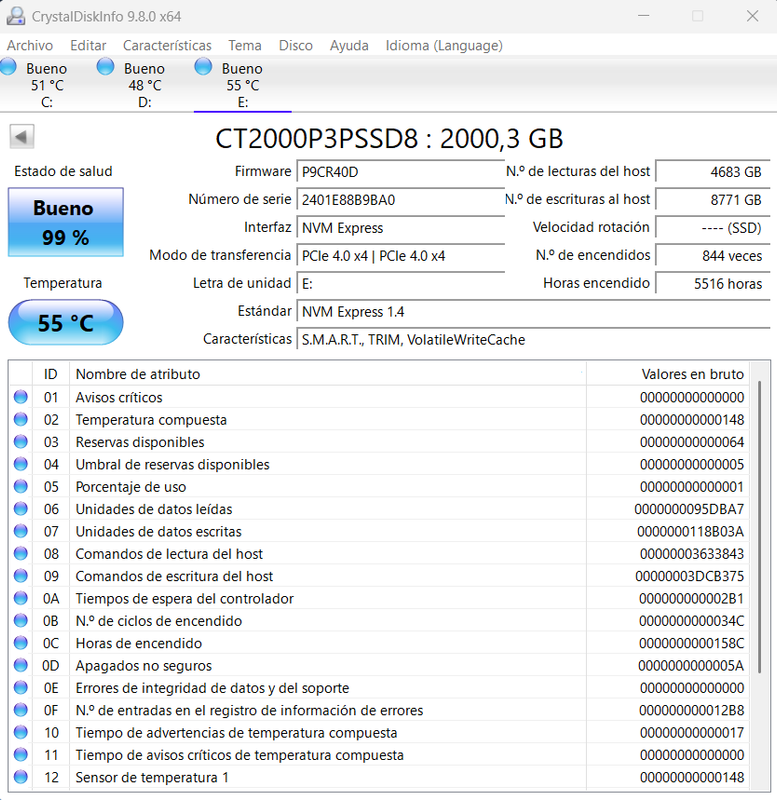This screenshot has height=800, width=777.
Task: Click the rotation speed value ---- (SSD)
Action: point(713,228)
